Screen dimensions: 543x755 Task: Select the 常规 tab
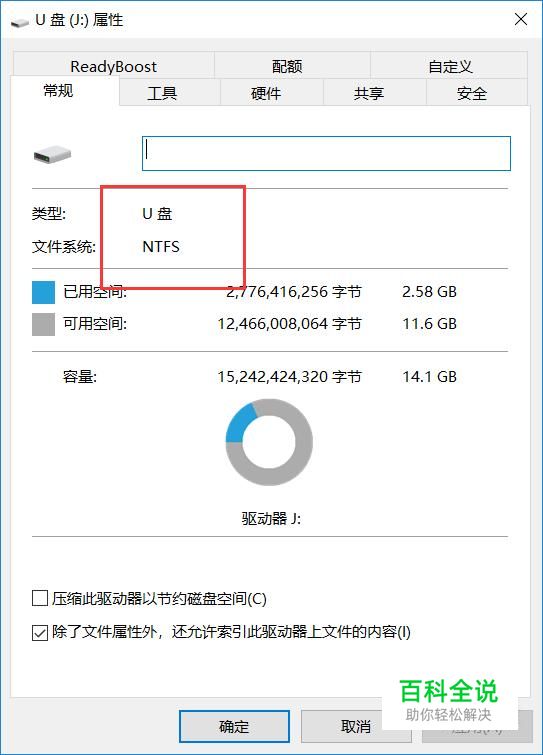pos(58,91)
